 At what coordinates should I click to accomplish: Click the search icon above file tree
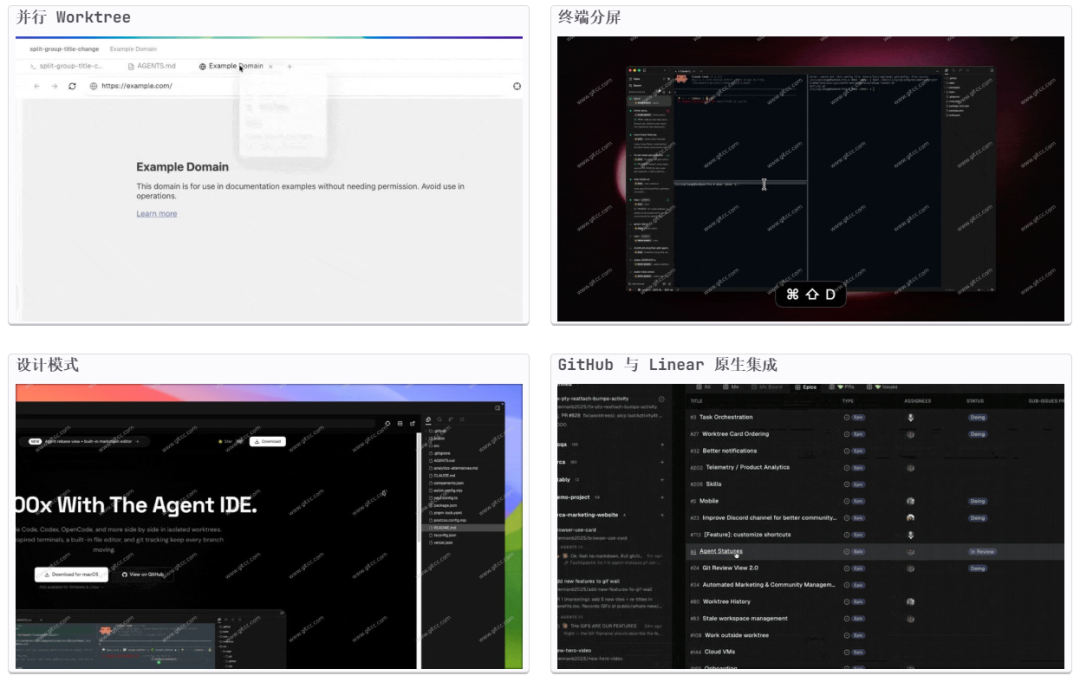coord(439,420)
